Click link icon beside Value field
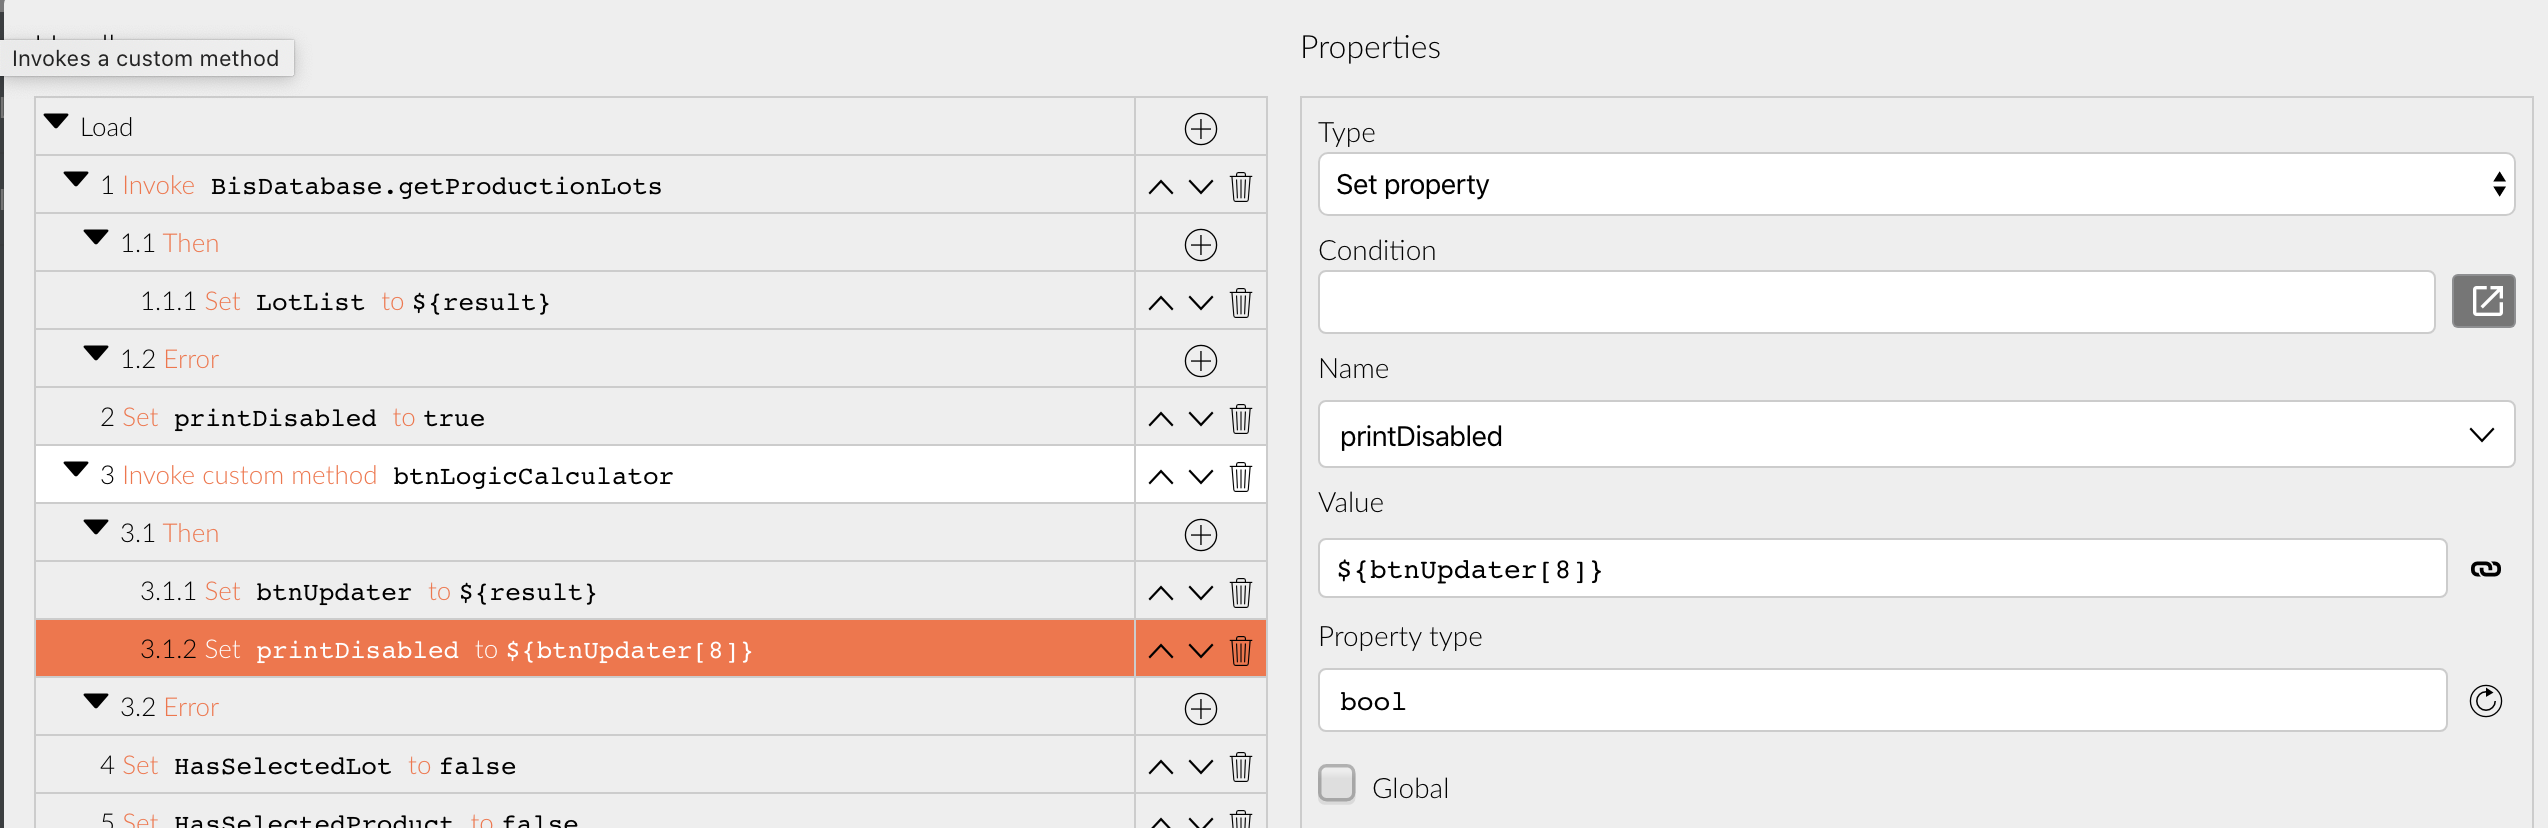The image size is (2548, 828). point(2485,569)
